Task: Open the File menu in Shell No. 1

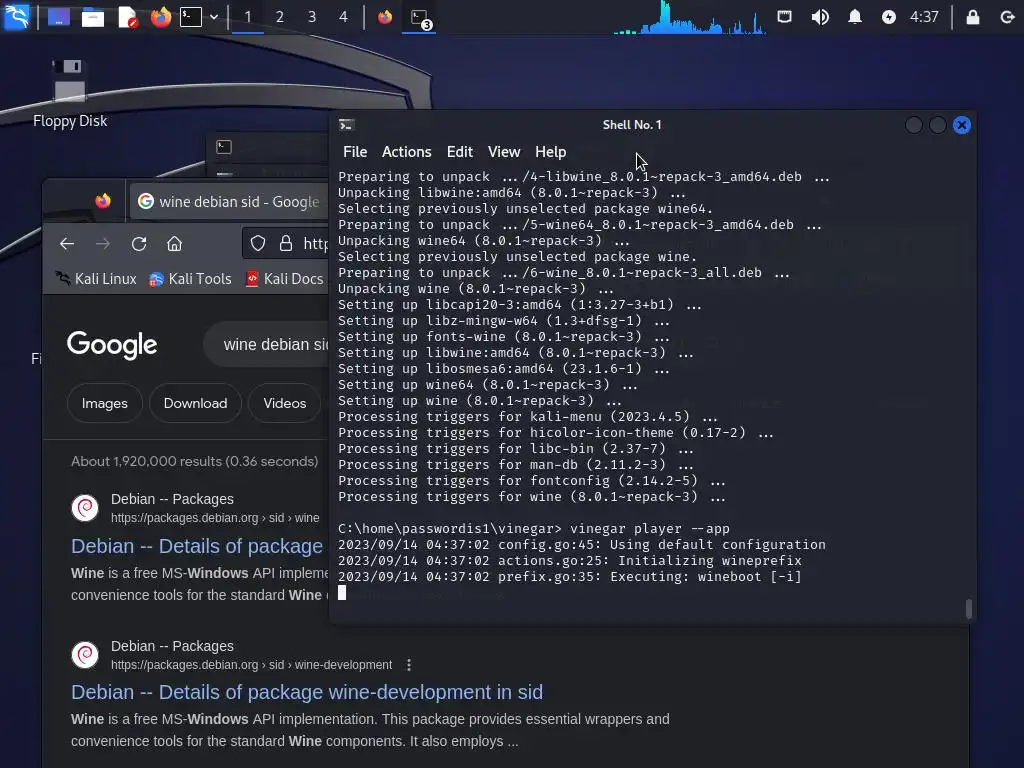Action: coord(355,152)
